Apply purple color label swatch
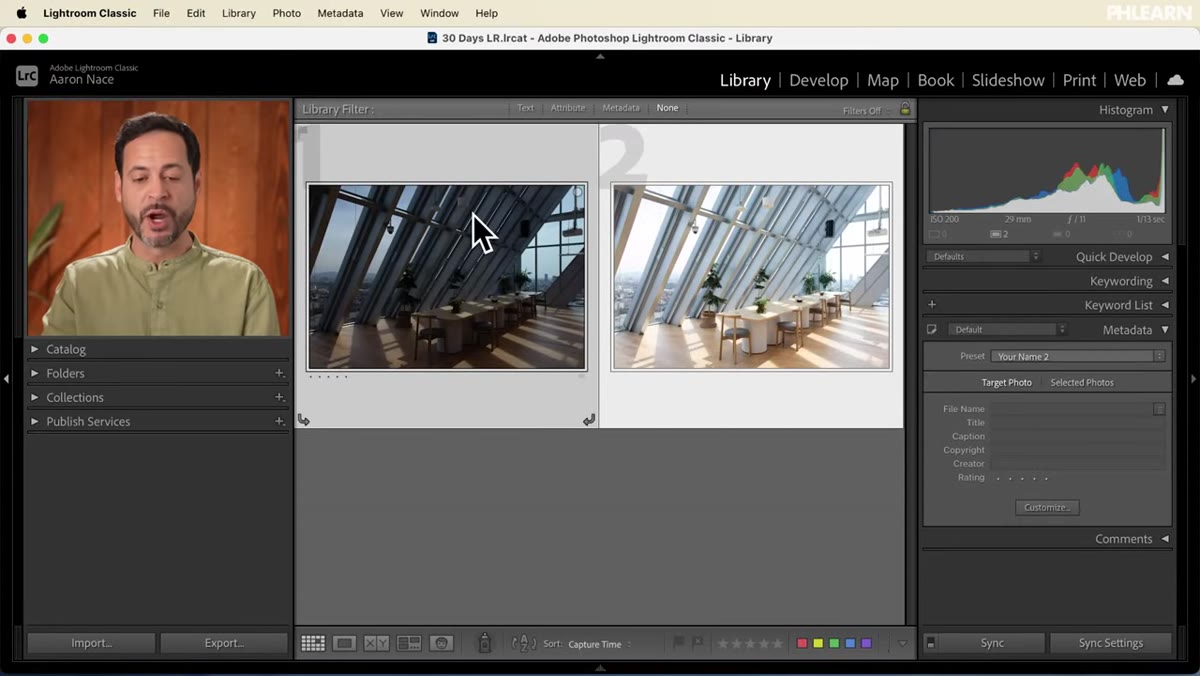This screenshot has height=676, width=1200. [866, 644]
